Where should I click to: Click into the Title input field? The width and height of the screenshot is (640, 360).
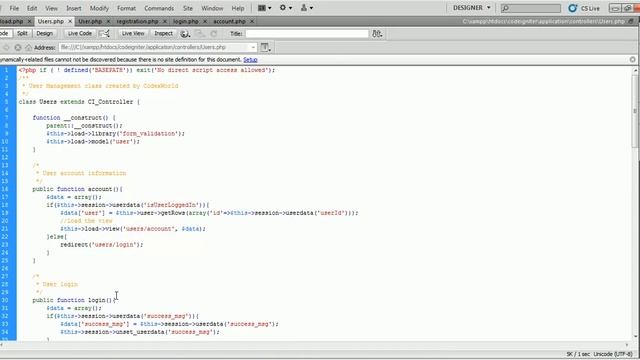[x=307, y=34]
